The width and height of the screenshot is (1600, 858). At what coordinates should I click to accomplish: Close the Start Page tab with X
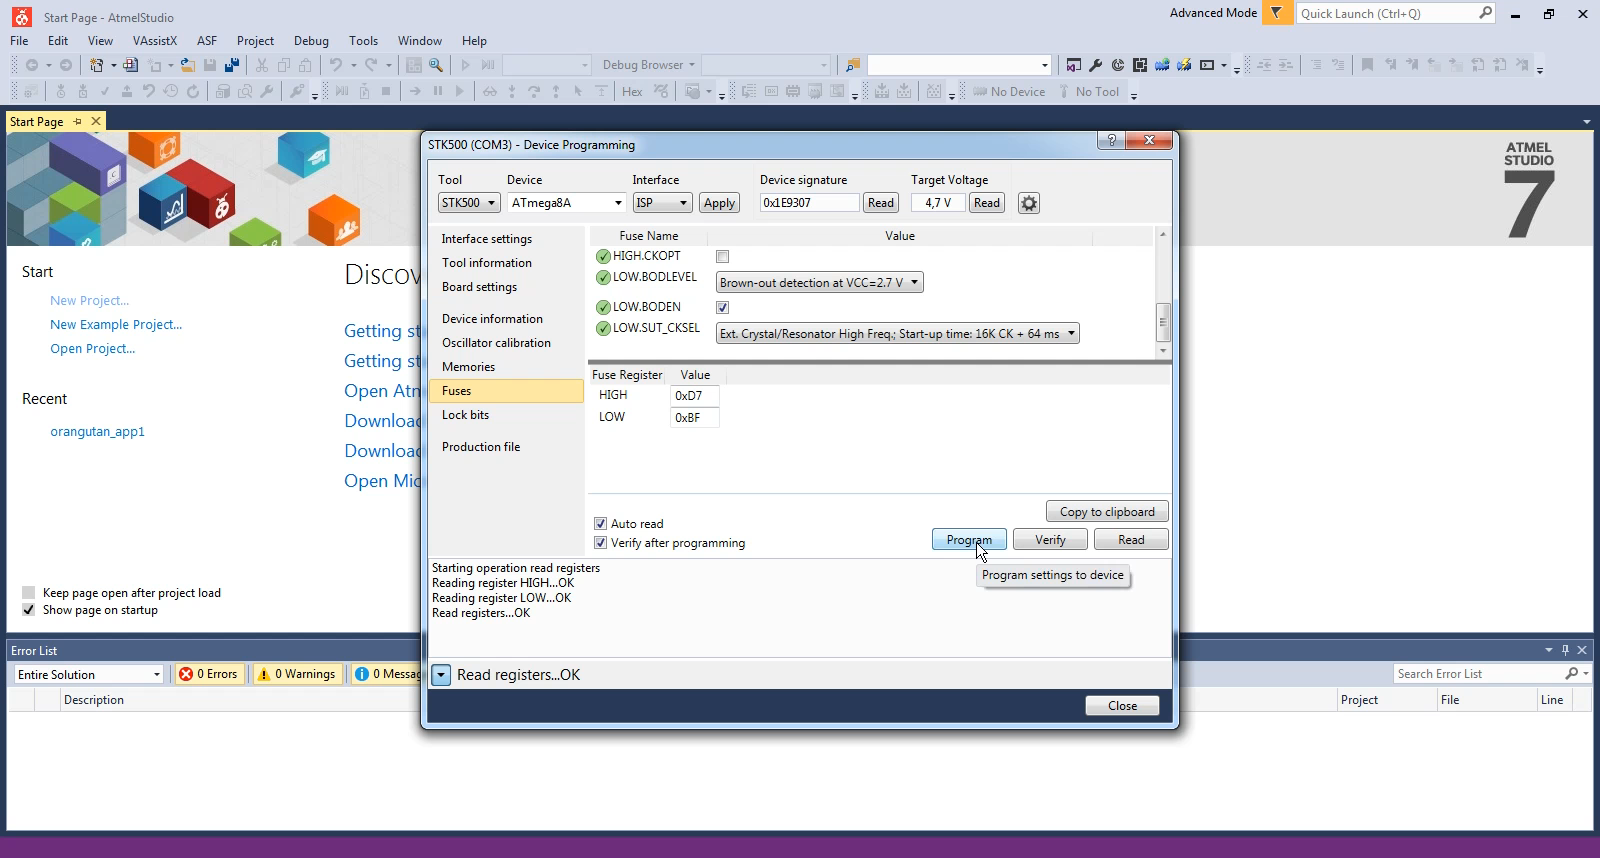click(96, 121)
